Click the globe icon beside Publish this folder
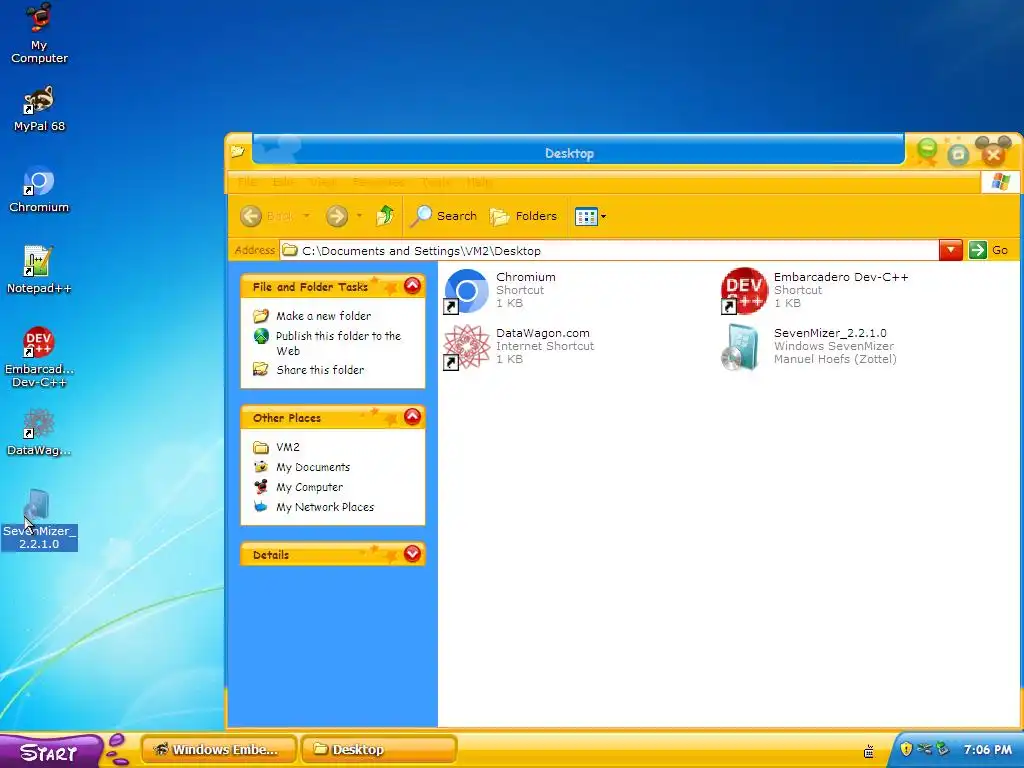Image resolution: width=1024 pixels, height=768 pixels. 261,336
